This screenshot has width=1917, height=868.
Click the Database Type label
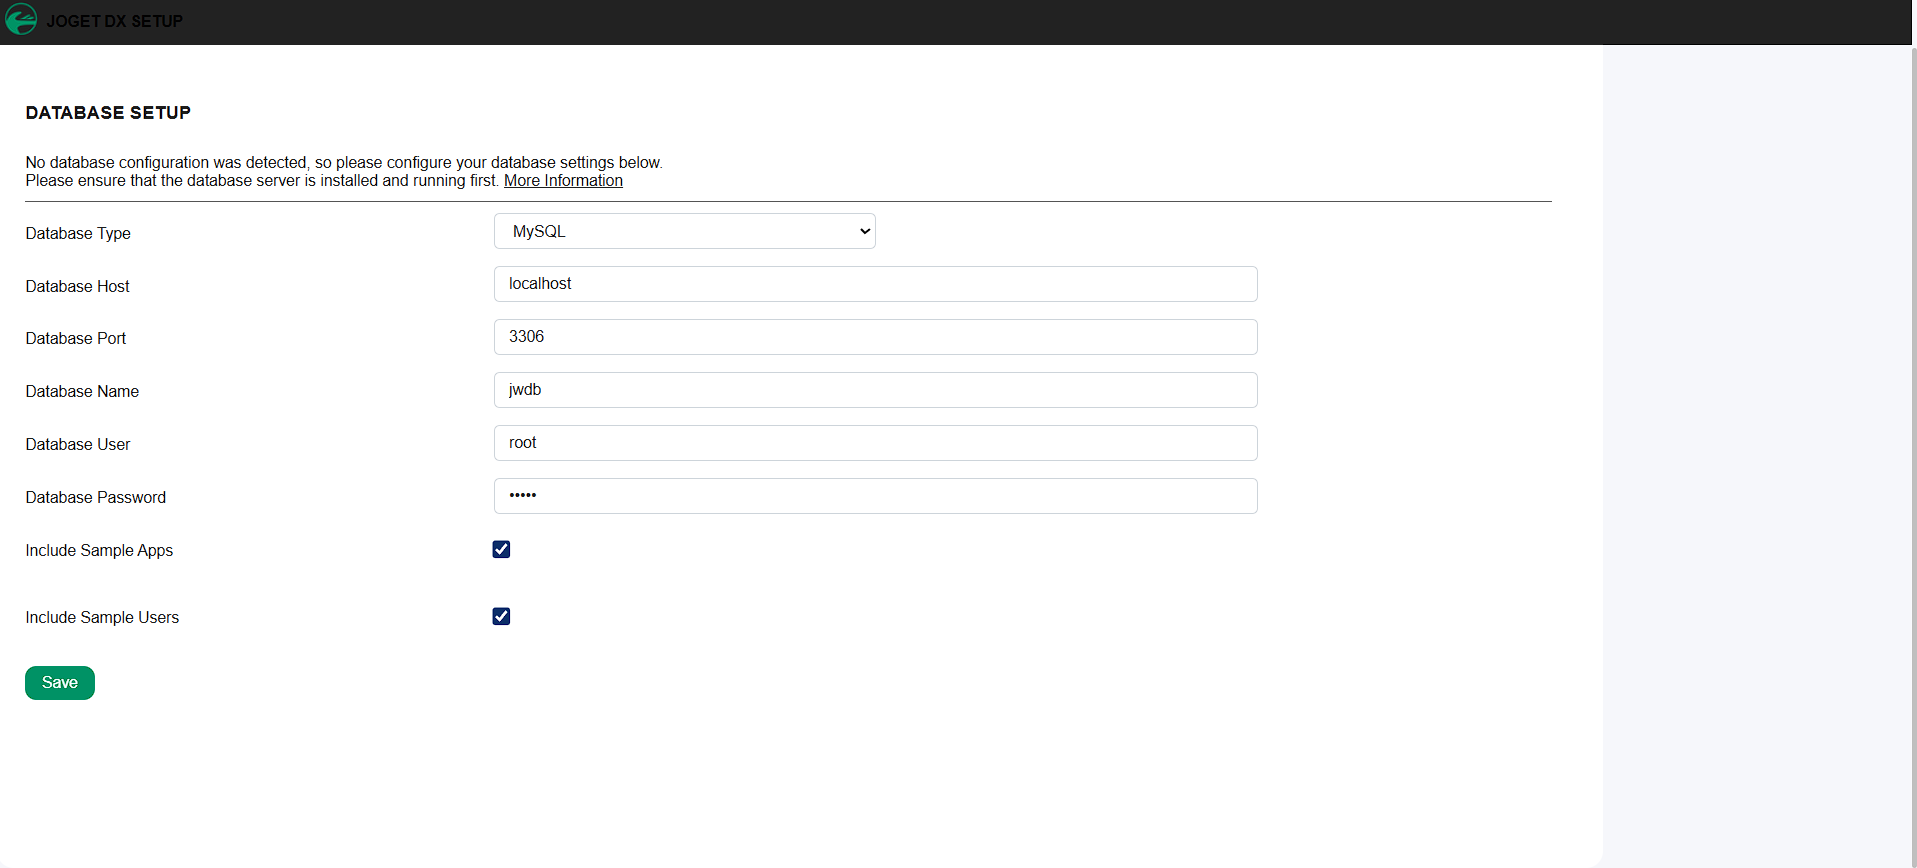coord(78,233)
